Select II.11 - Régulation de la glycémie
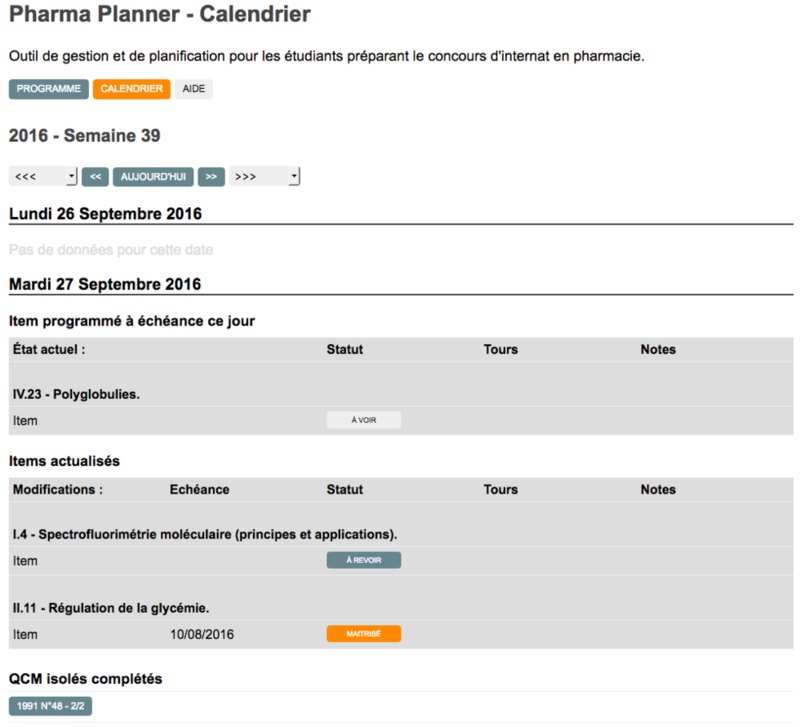Screen dimensions: 800x727 point(111,608)
